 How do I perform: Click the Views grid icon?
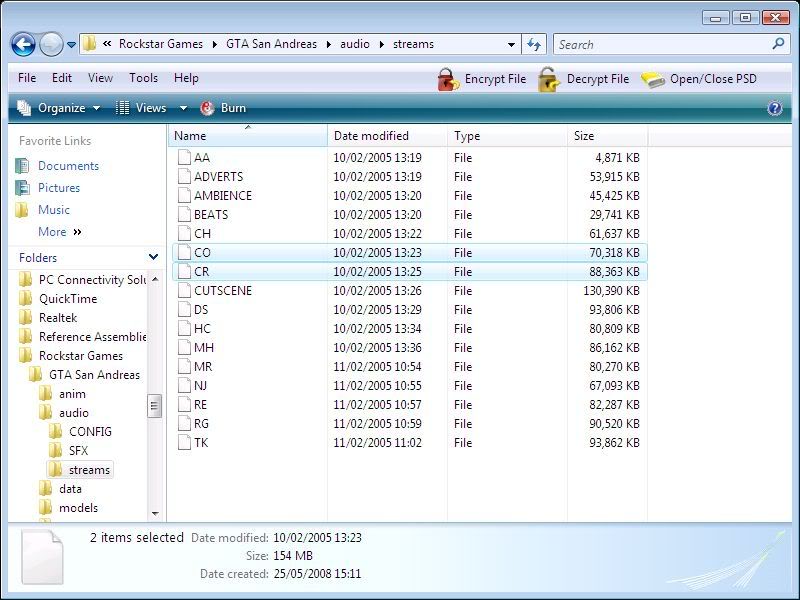[122, 108]
